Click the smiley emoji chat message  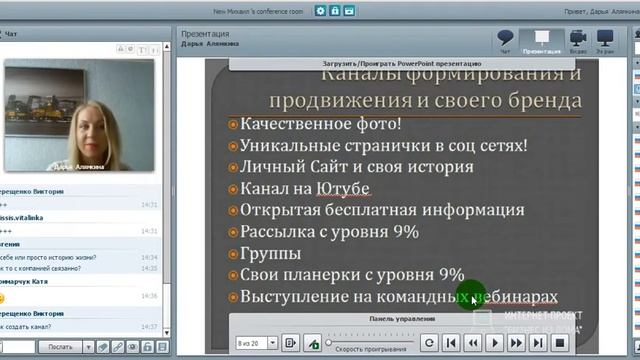click(2, 298)
